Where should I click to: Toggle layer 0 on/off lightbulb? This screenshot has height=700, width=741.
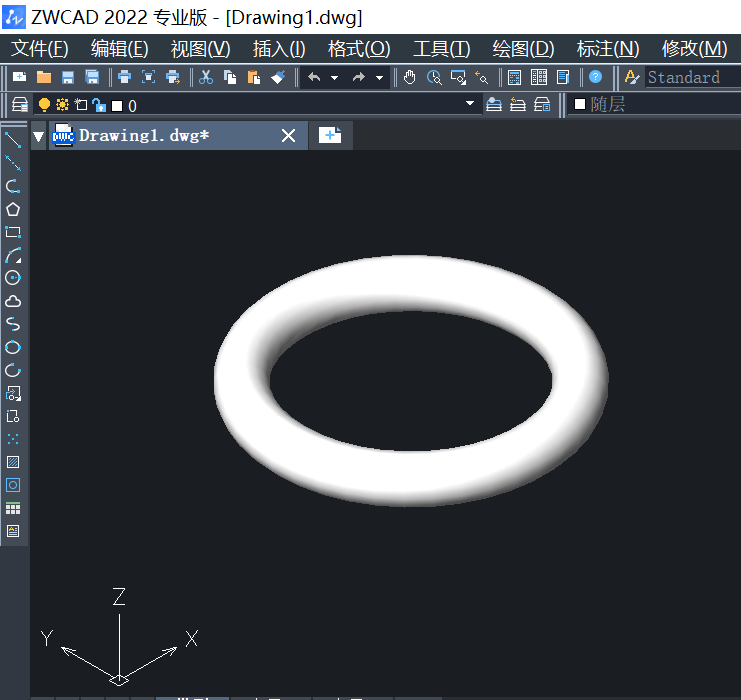click(x=44, y=104)
